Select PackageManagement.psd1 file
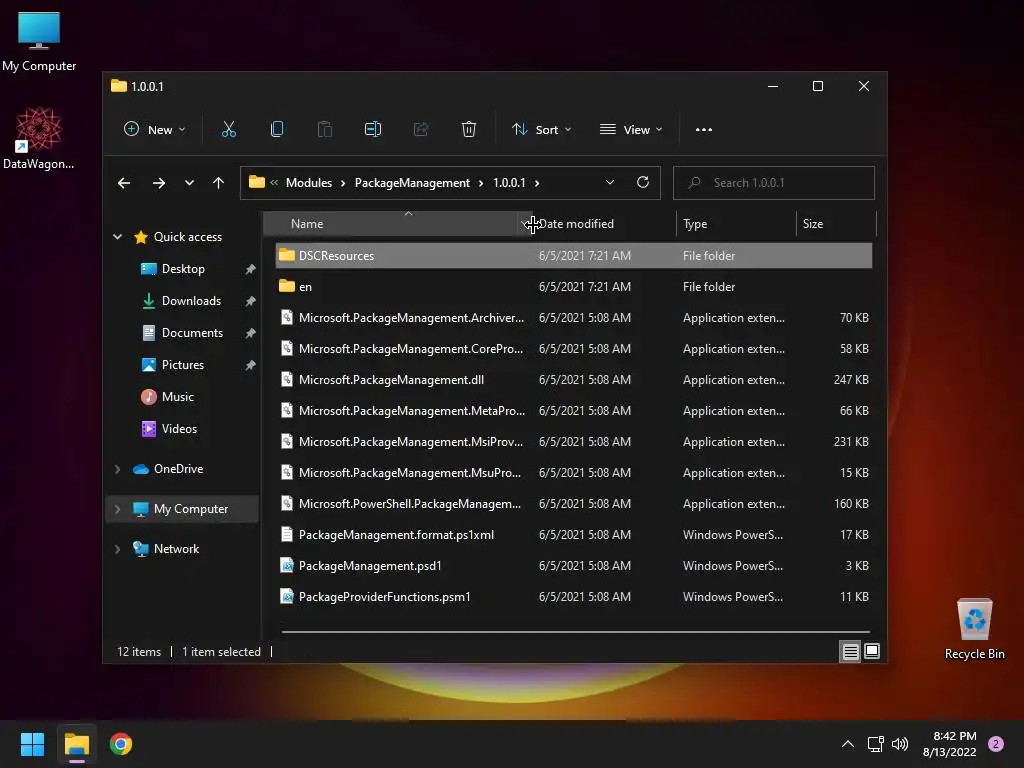Screen dimensions: 1024x768 tap(574, 566)
